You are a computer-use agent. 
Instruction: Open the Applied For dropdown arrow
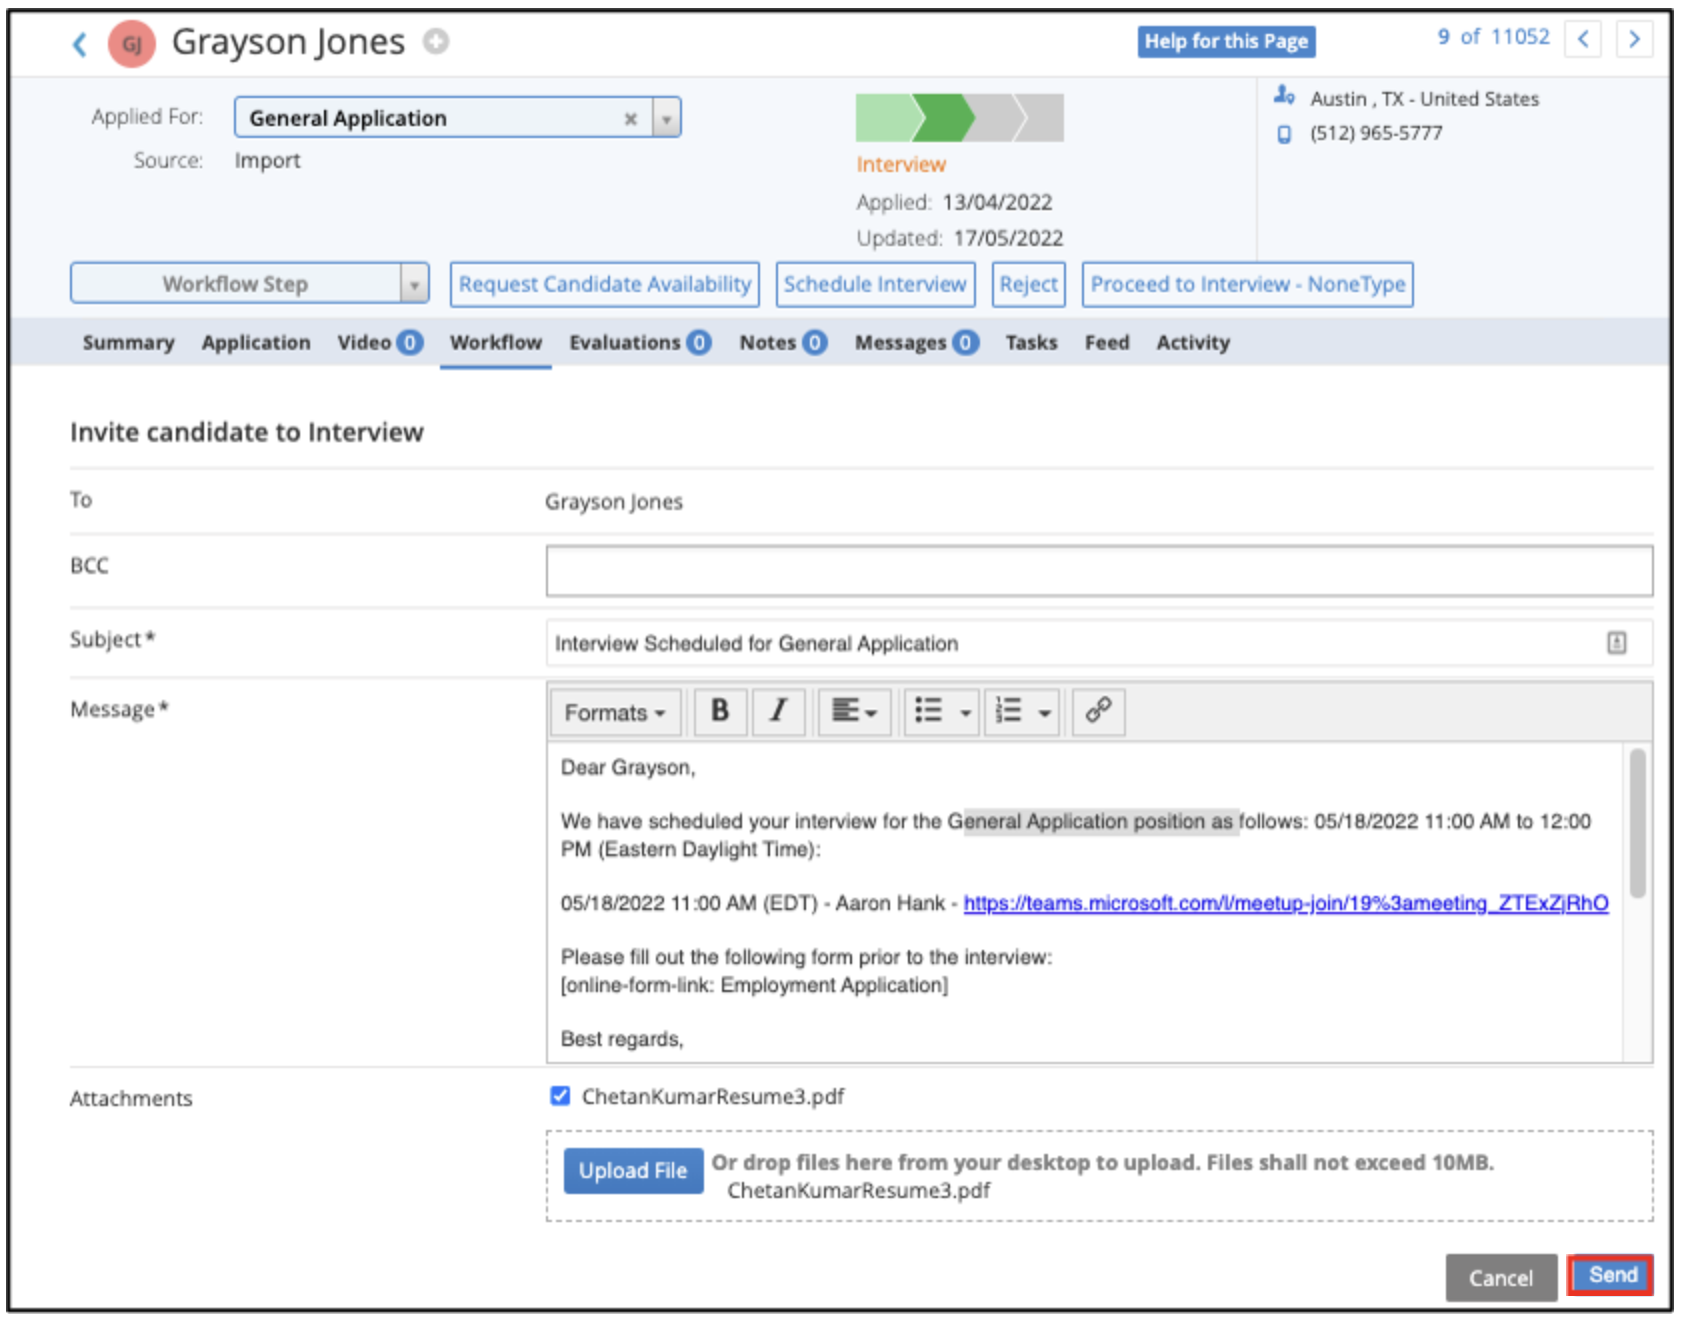coord(666,118)
